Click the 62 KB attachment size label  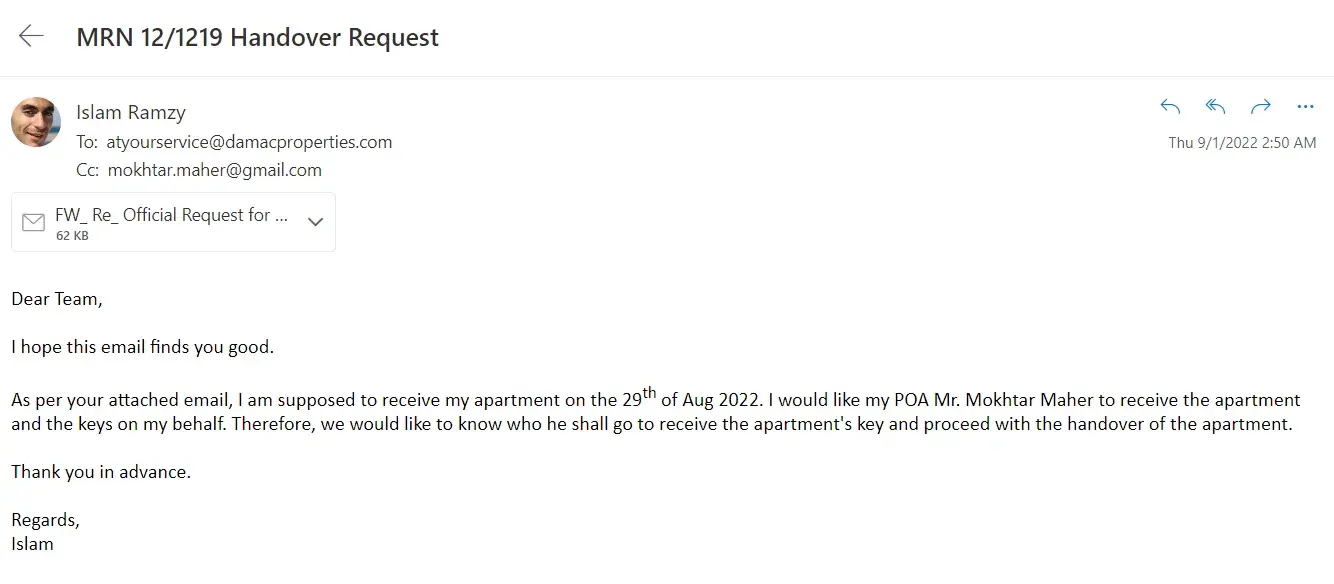click(x=72, y=236)
